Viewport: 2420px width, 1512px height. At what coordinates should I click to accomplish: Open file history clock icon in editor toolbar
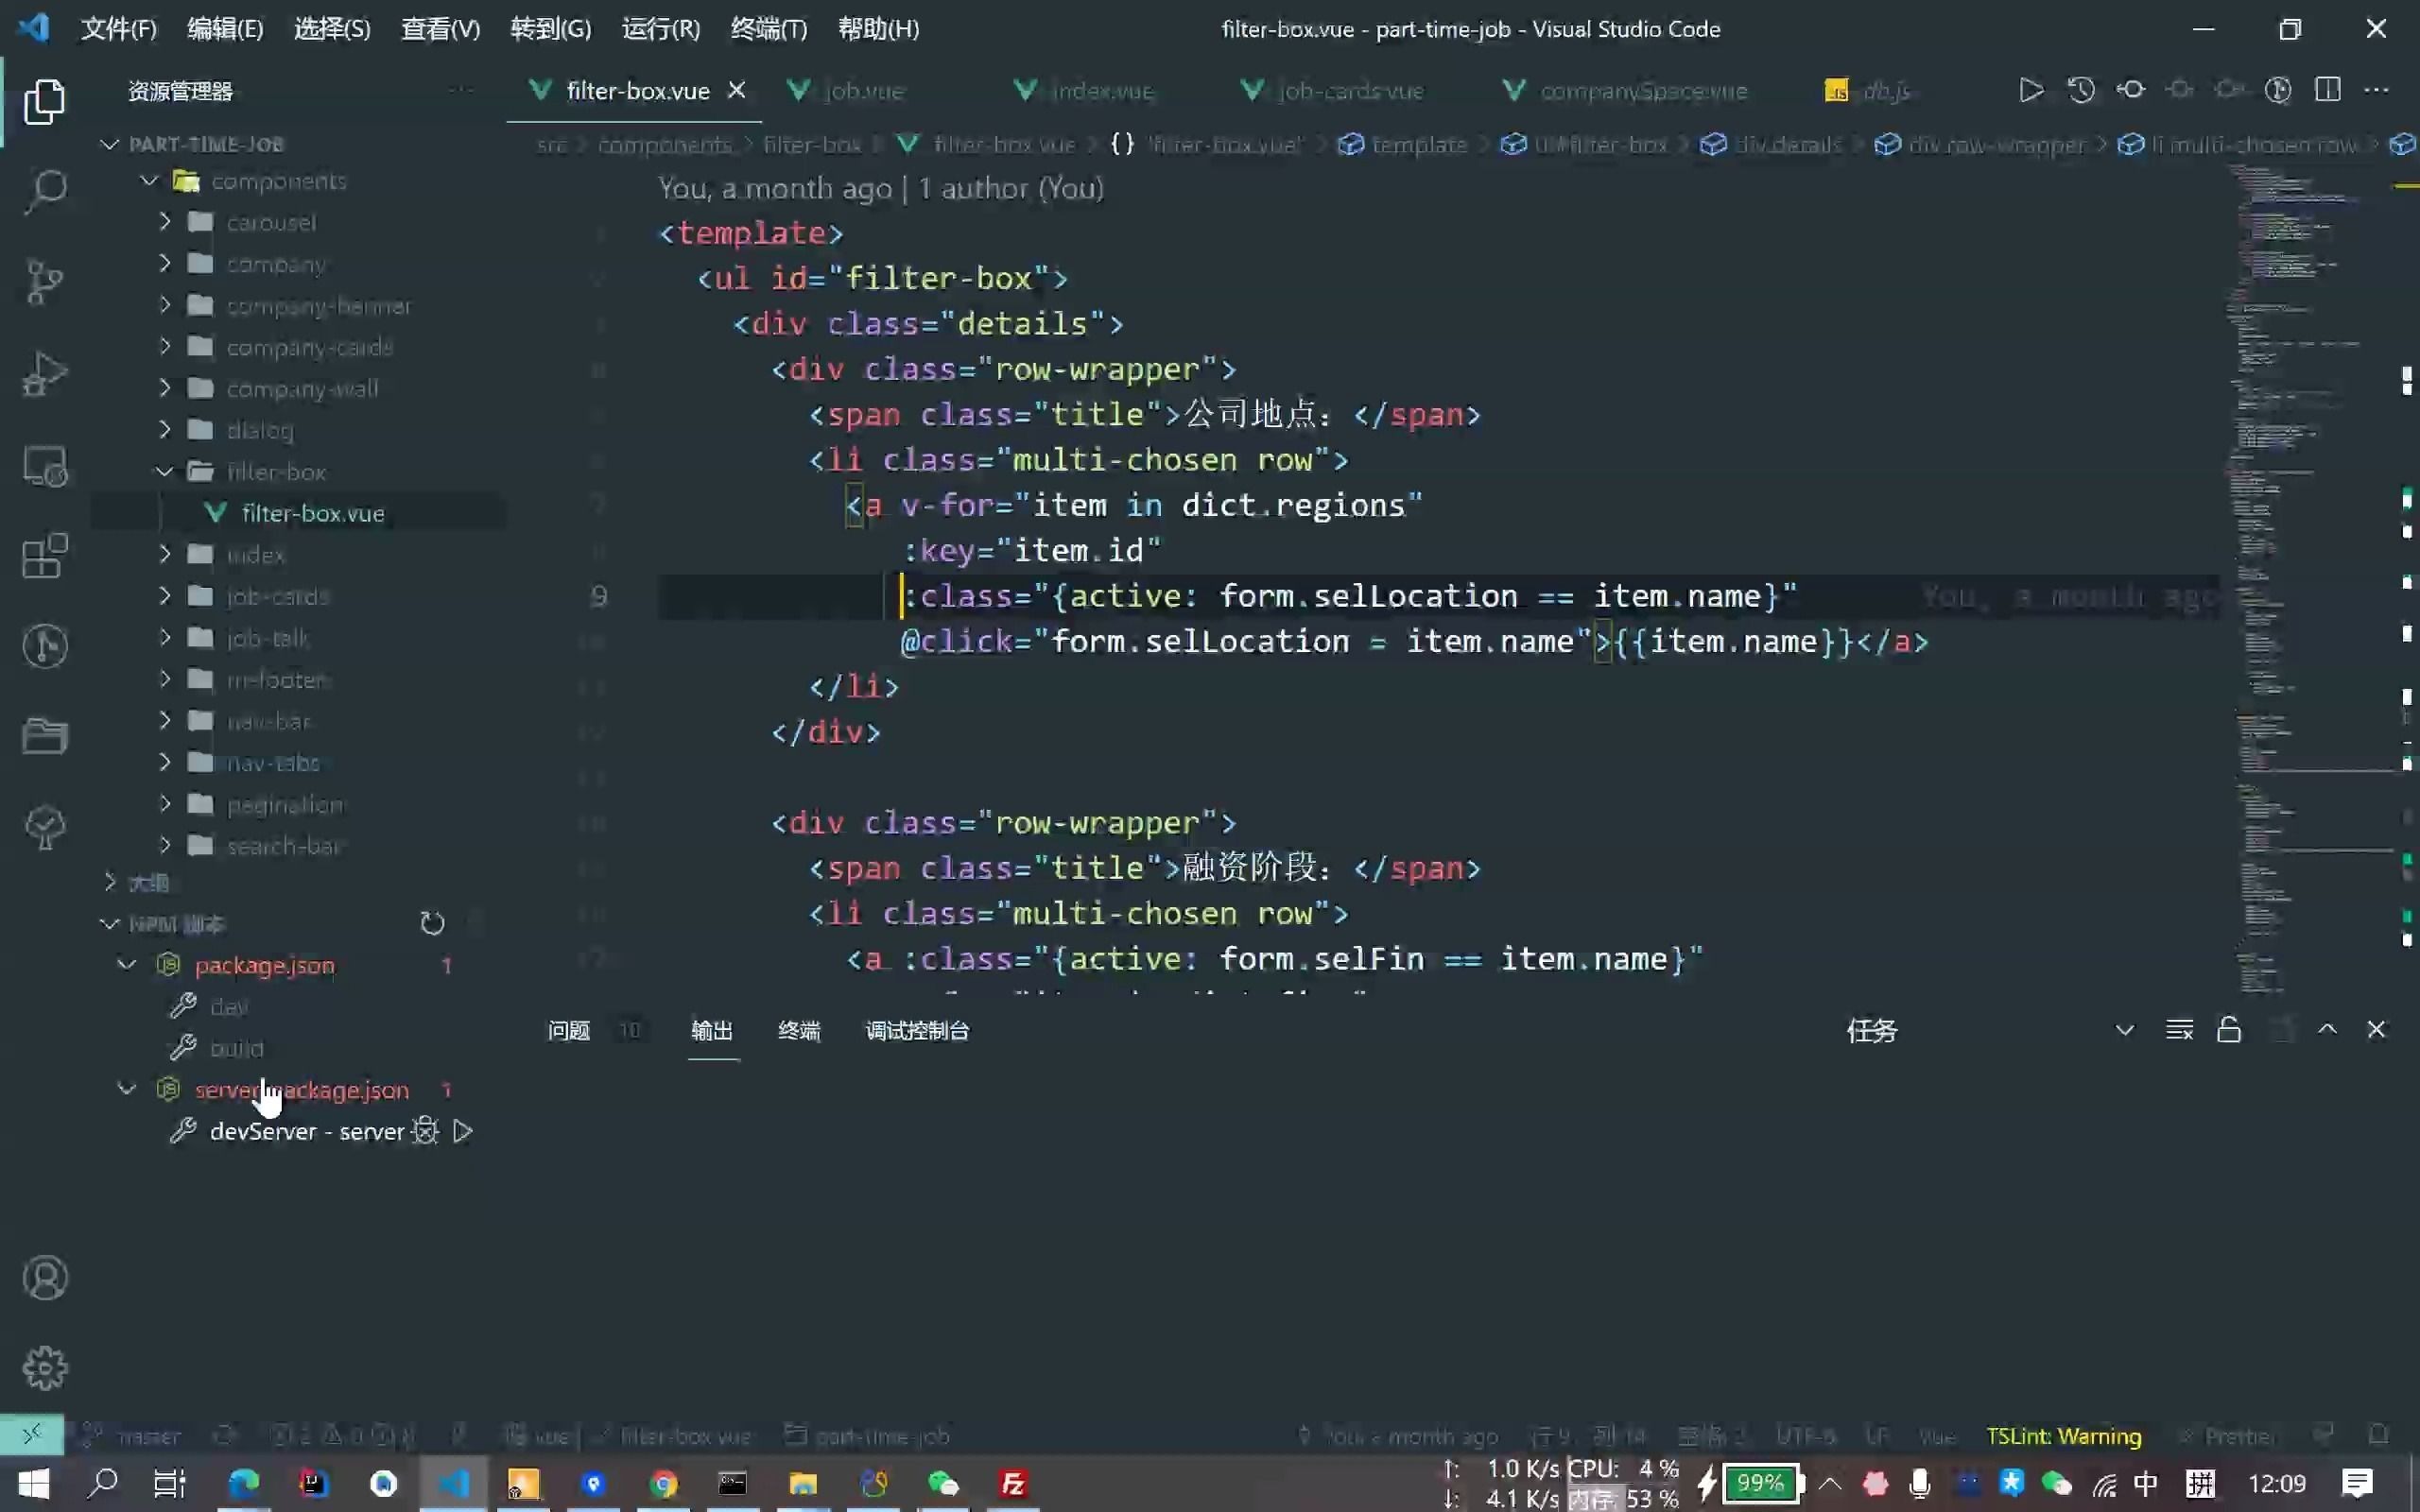(2081, 90)
